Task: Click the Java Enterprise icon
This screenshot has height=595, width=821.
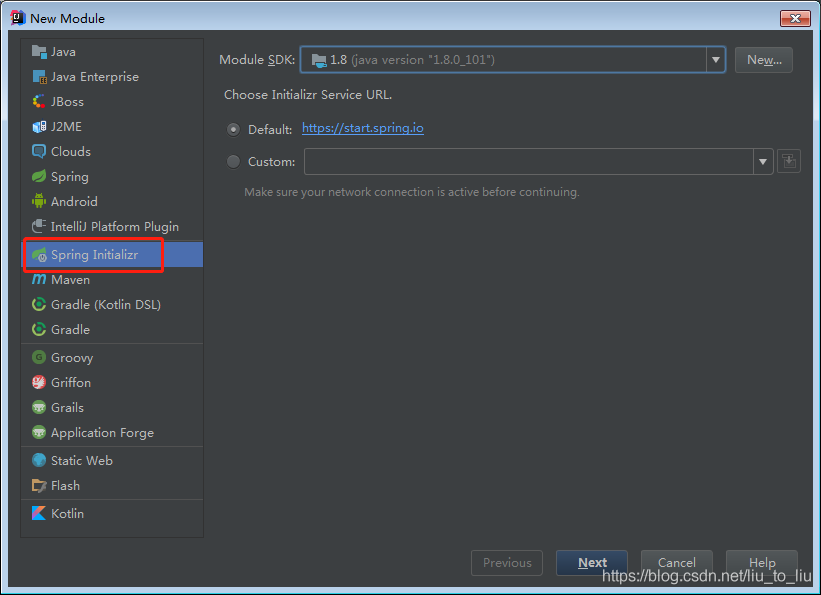Action: point(39,76)
